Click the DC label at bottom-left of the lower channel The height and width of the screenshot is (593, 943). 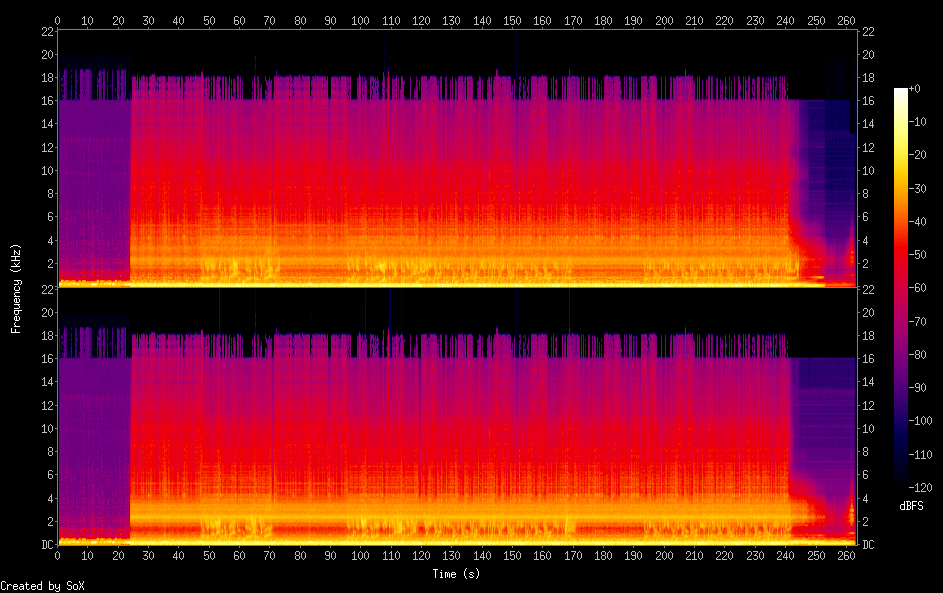pyautogui.click(x=46, y=544)
